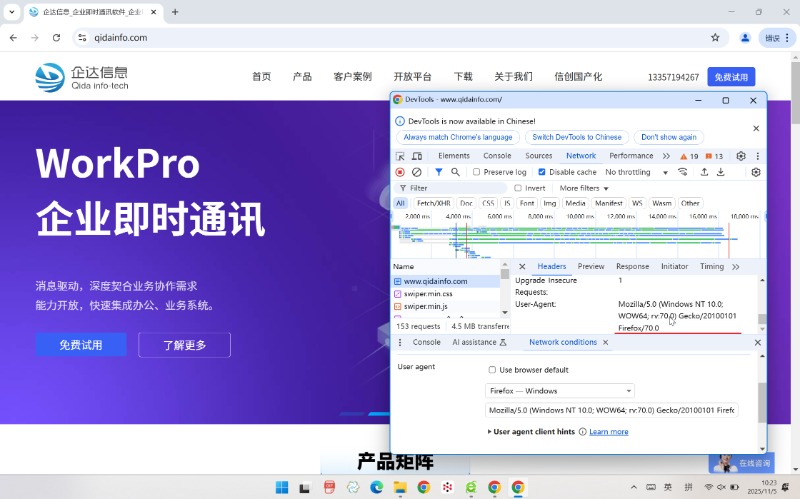Click Switch DevTools to Chinese button
Image resolution: width=800 pixels, height=499 pixels.
click(x=577, y=137)
